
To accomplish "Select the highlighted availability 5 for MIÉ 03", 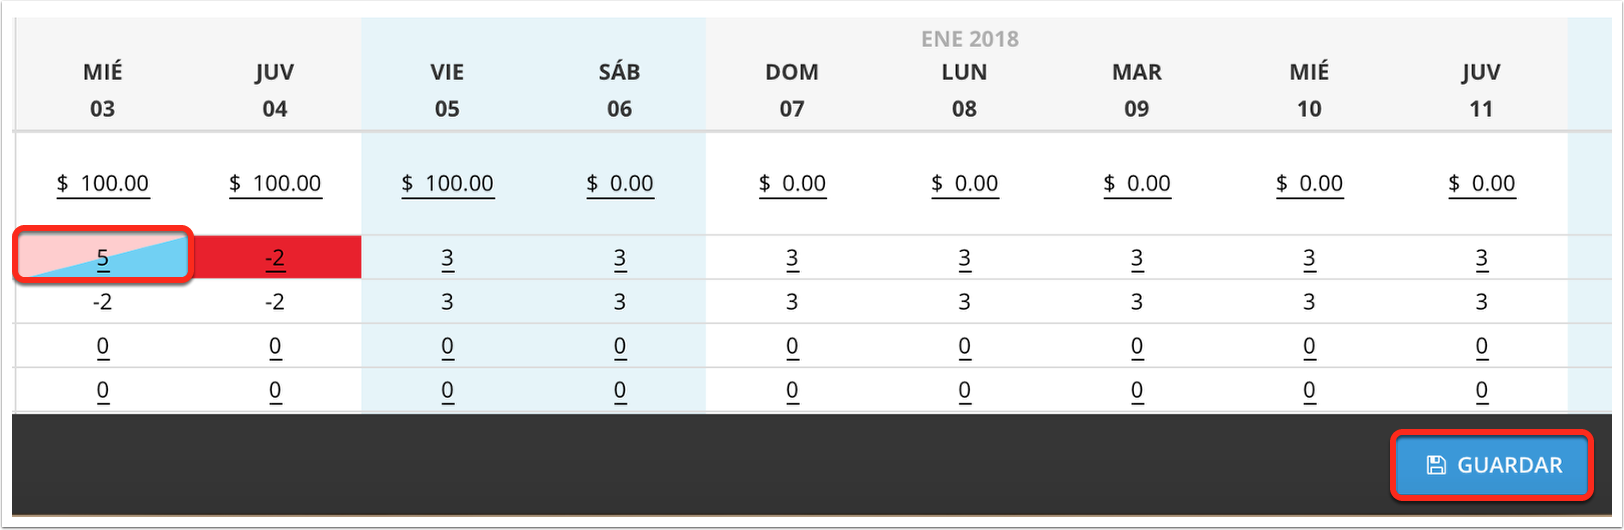I will pyautogui.click(x=102, y=257).
